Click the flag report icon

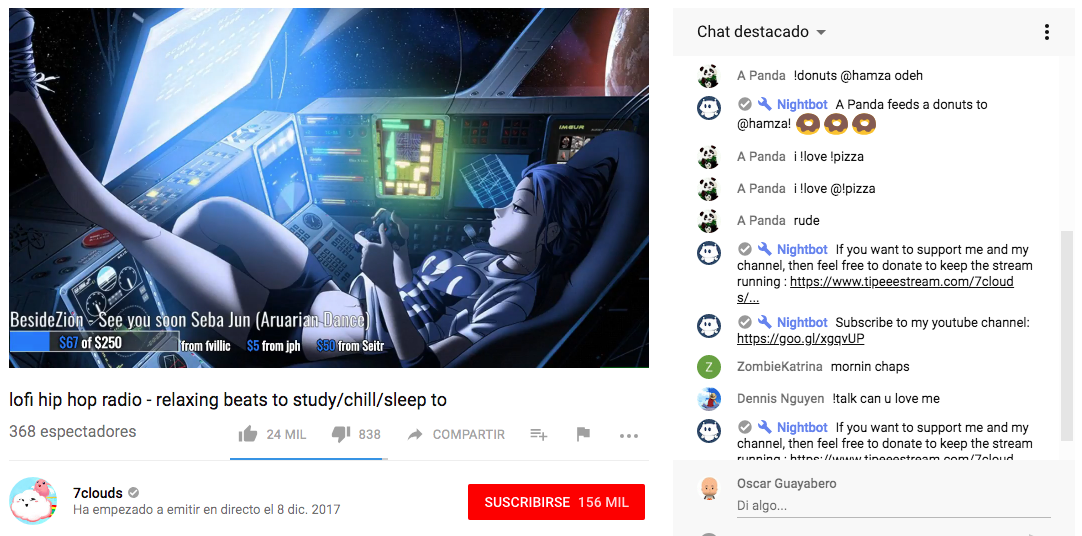583,434
